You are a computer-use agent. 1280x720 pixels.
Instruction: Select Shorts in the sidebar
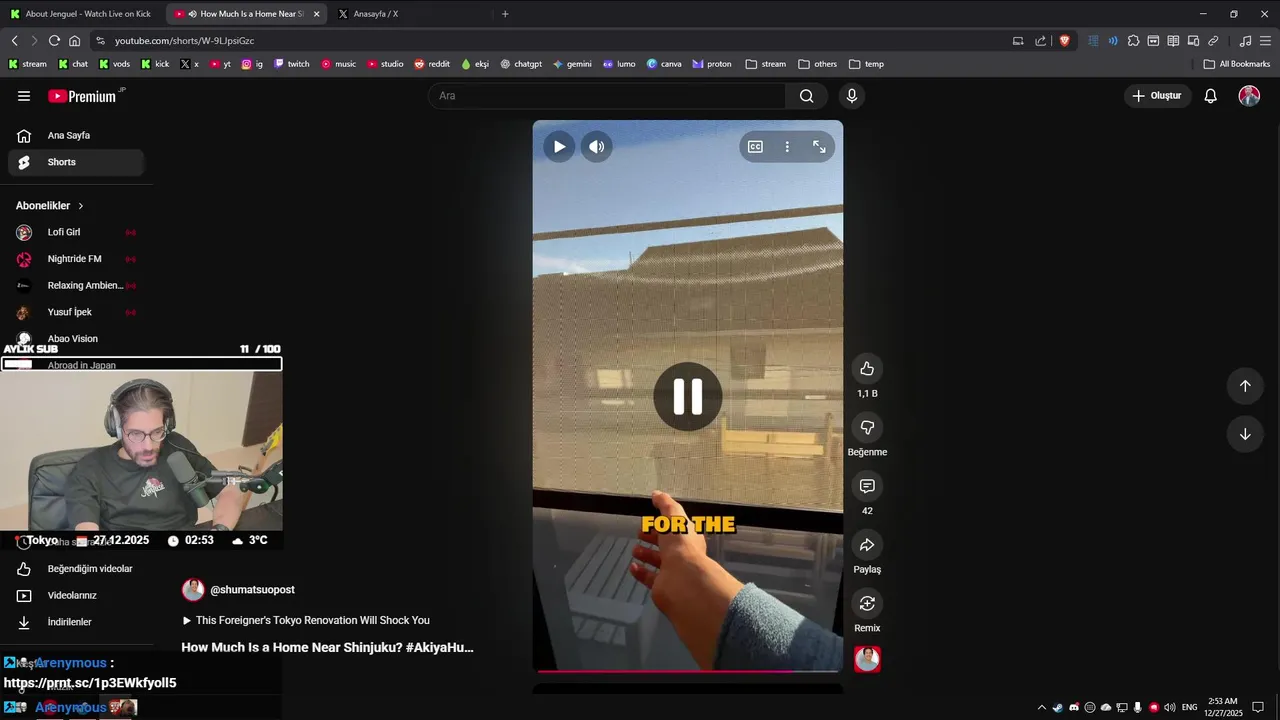(76, 162)
